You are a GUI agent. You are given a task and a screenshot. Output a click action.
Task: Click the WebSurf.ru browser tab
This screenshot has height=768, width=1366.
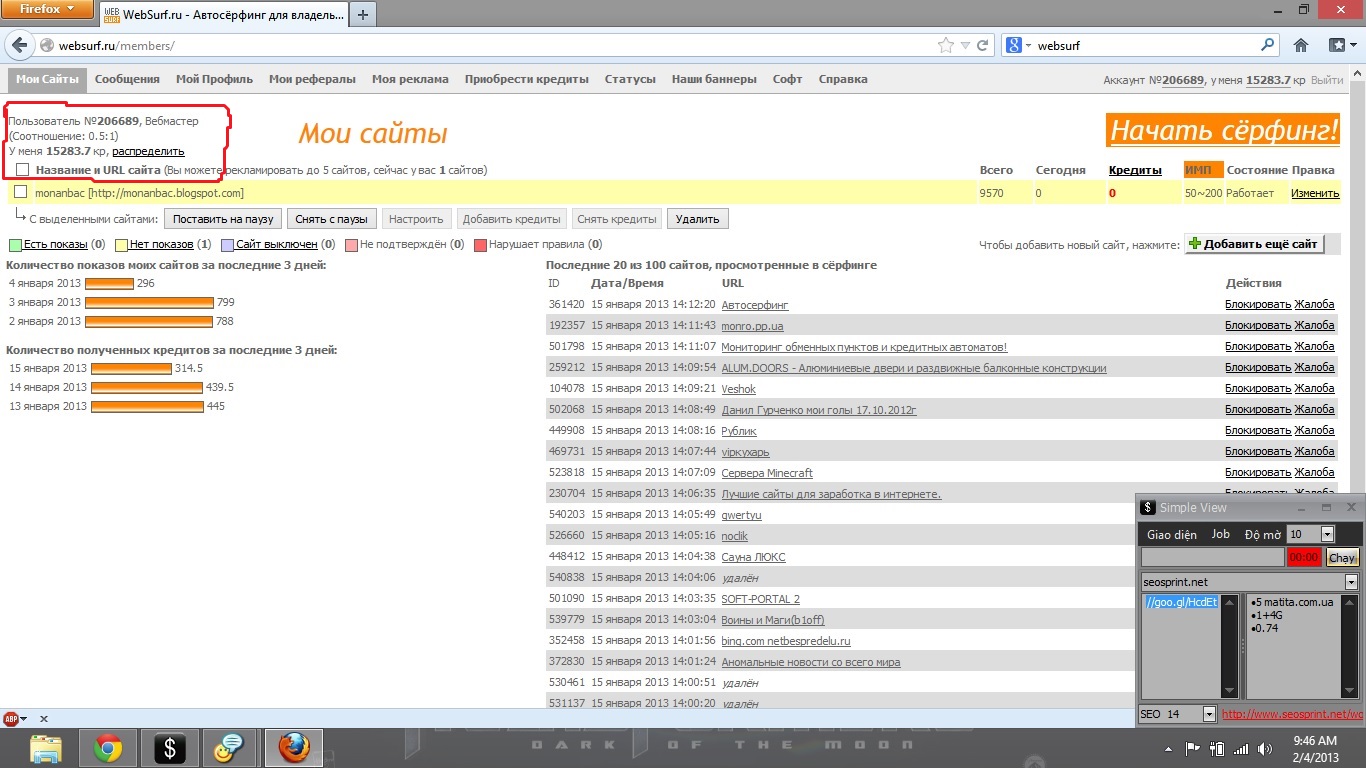(223, 14)
